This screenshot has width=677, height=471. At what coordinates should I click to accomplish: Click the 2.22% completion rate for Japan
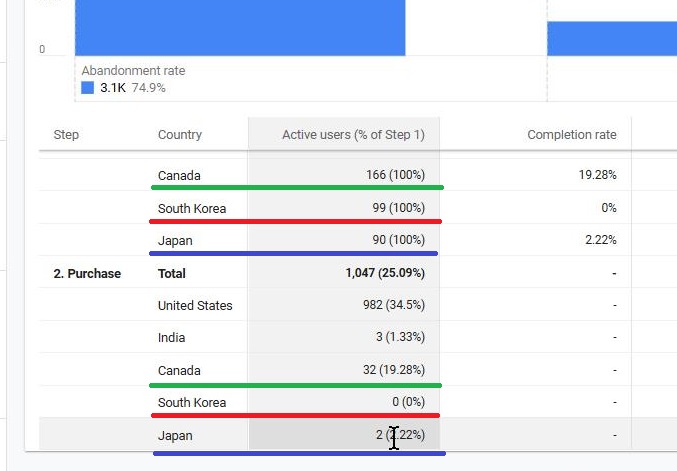click(601, 240)
